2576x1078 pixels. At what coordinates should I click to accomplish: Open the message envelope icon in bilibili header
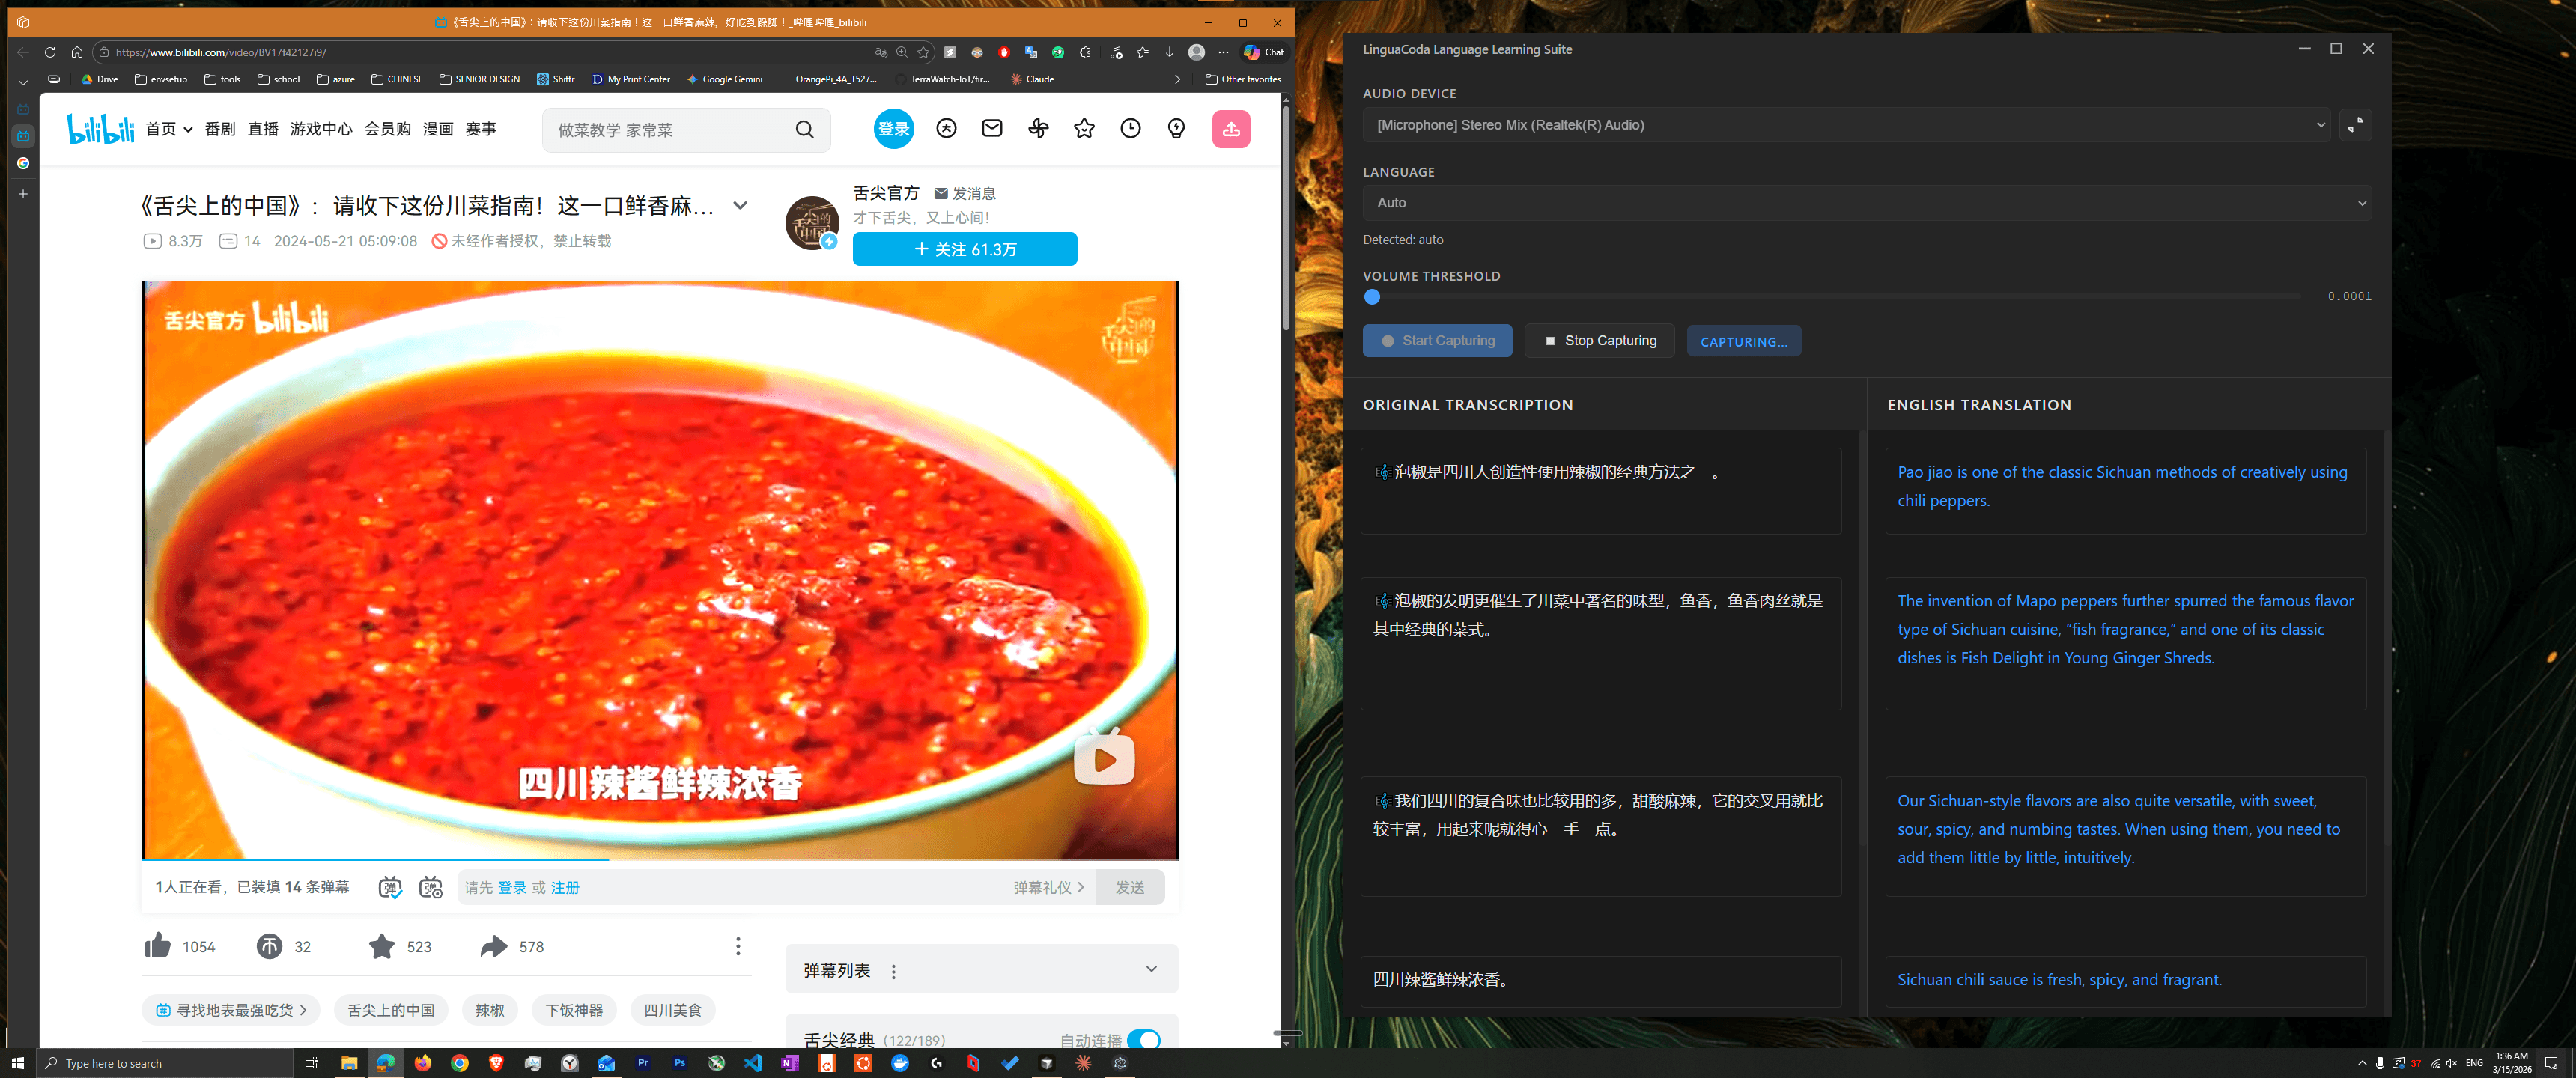[992, 128]
